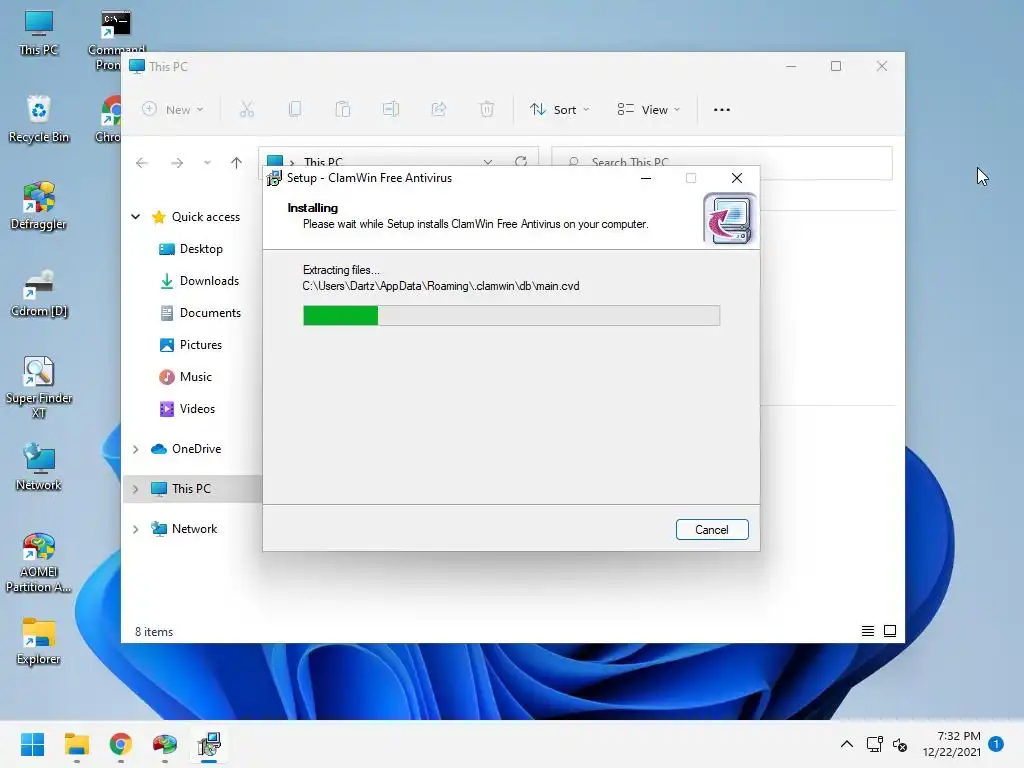Refresh the This PC view
Screen dimensions: 1024x768
520,161
